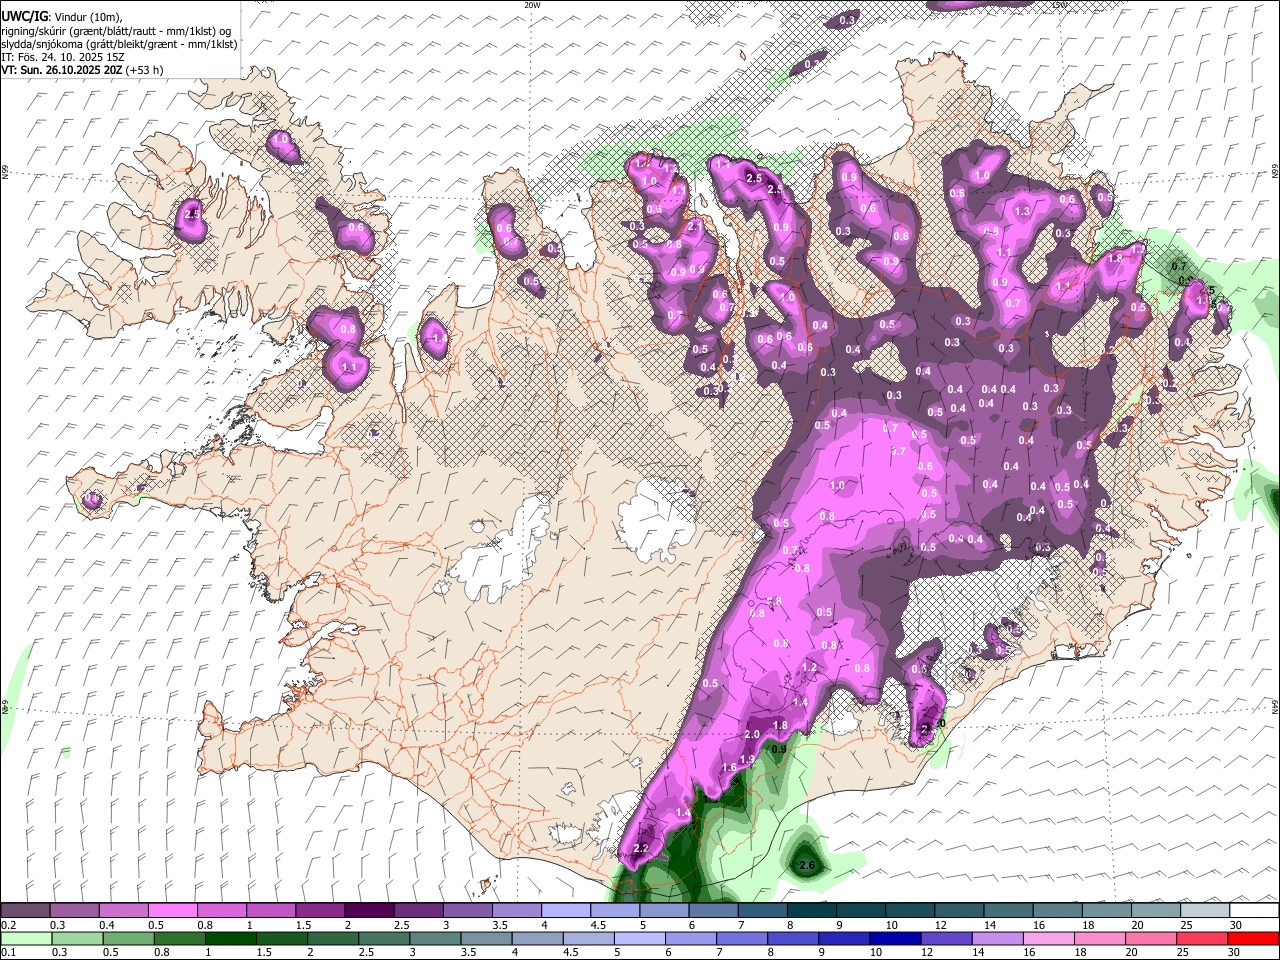Pick the lower legend blue swatch starting at 8
This screenshot has height=960, width=1280.
[793, 938]
